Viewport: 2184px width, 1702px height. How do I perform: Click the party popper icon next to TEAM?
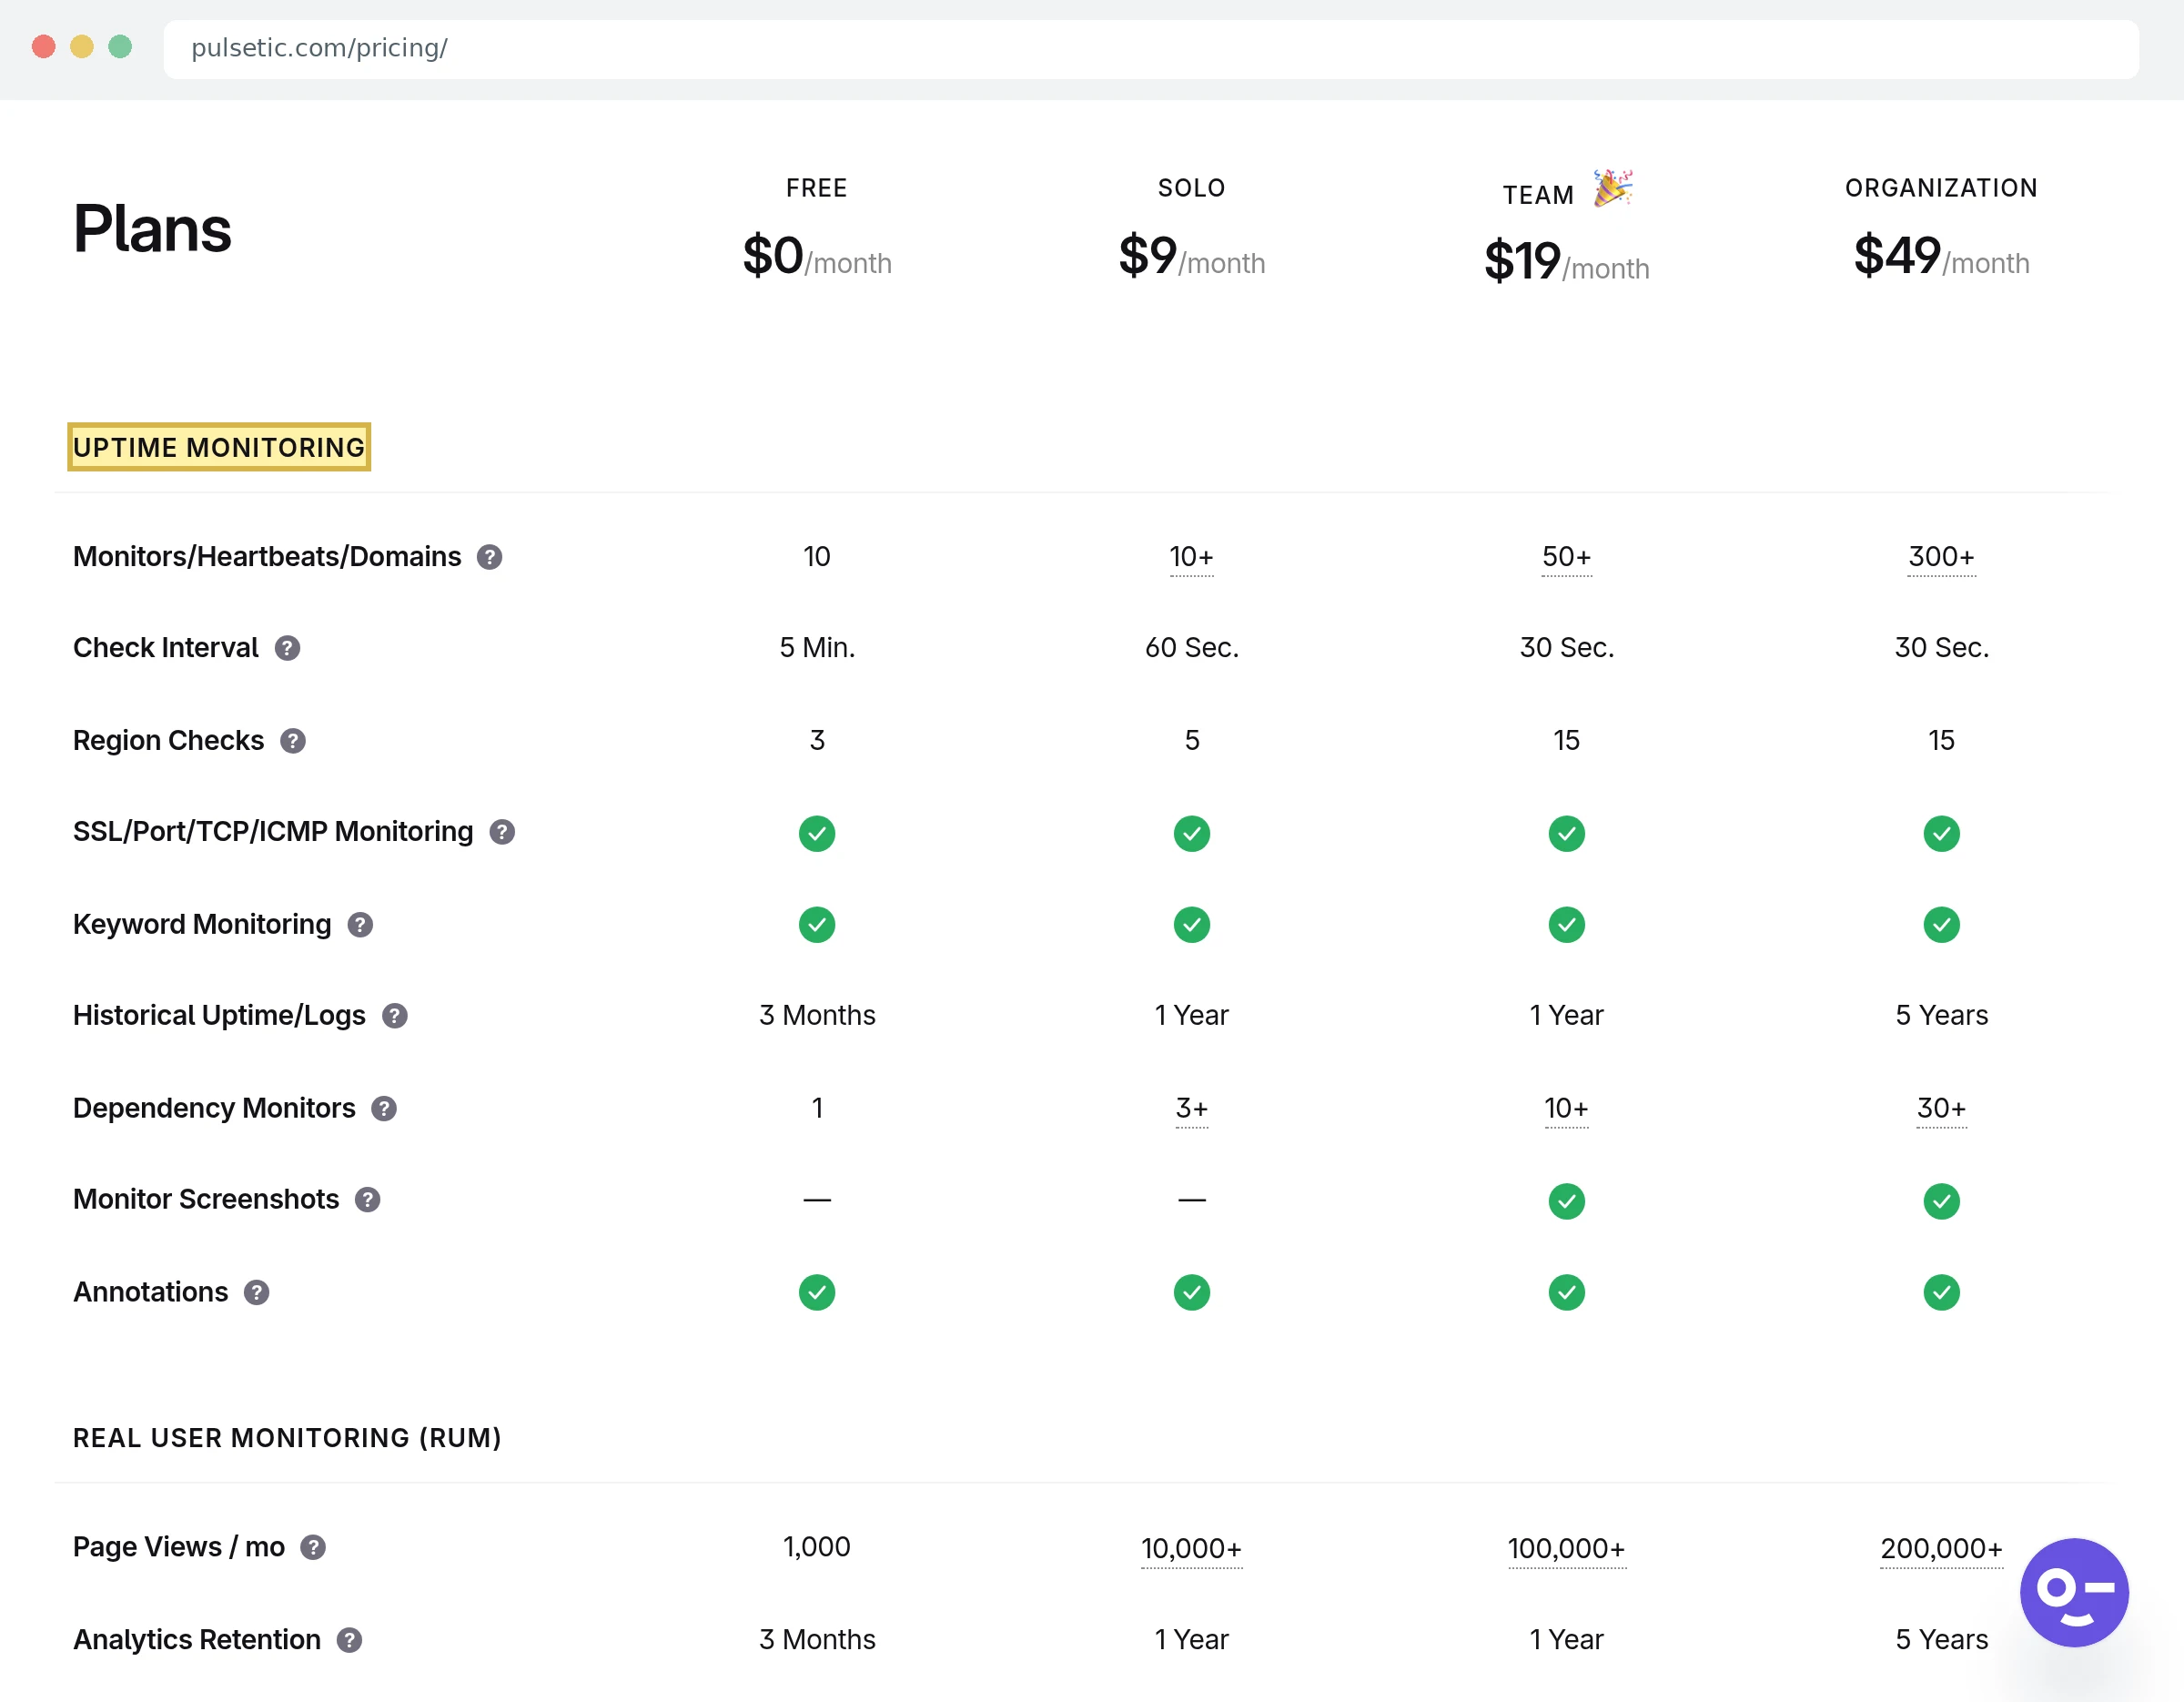click(1612, 188)
